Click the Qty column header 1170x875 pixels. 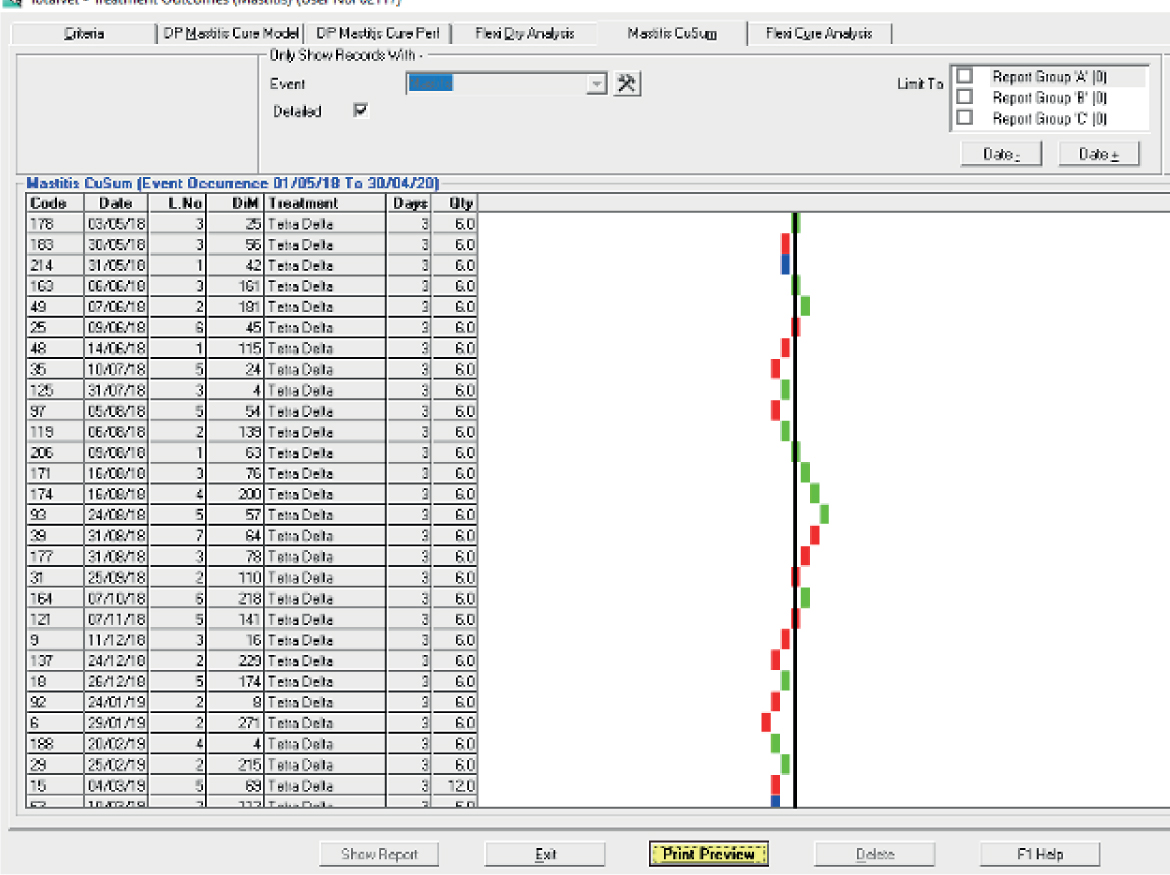point(454,203)
